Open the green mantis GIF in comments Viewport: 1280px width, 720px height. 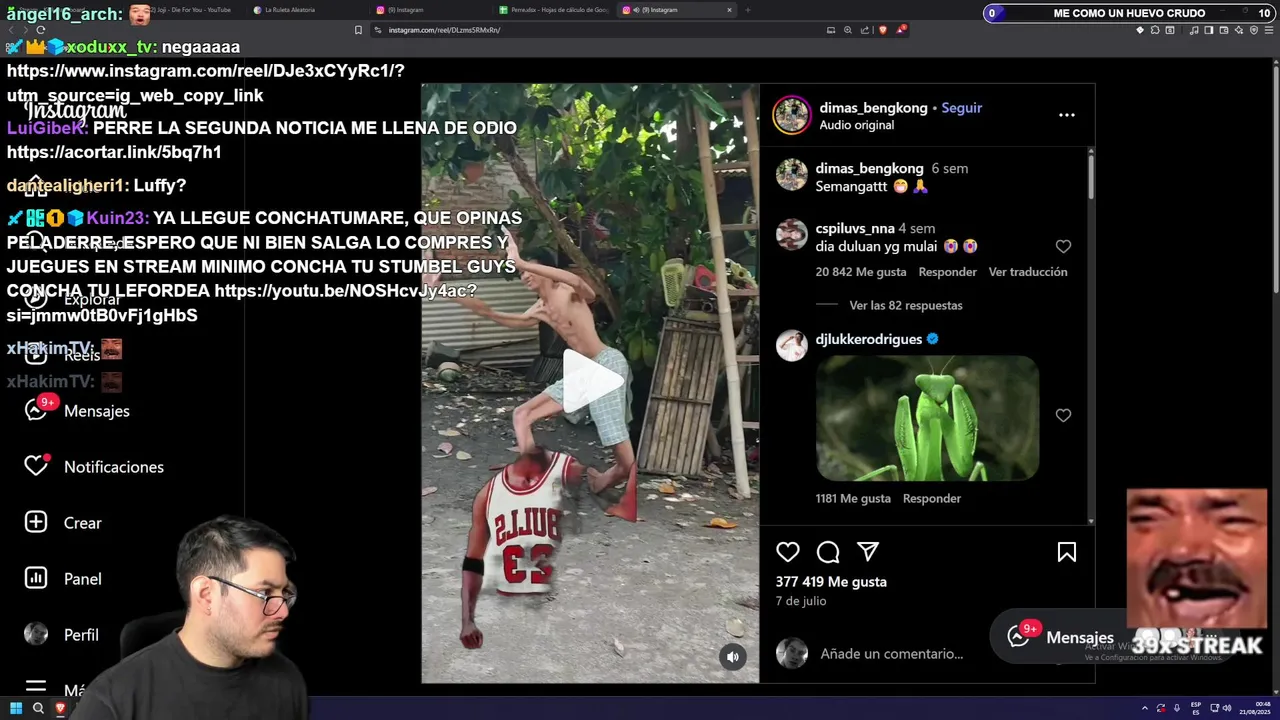(927, 418)
